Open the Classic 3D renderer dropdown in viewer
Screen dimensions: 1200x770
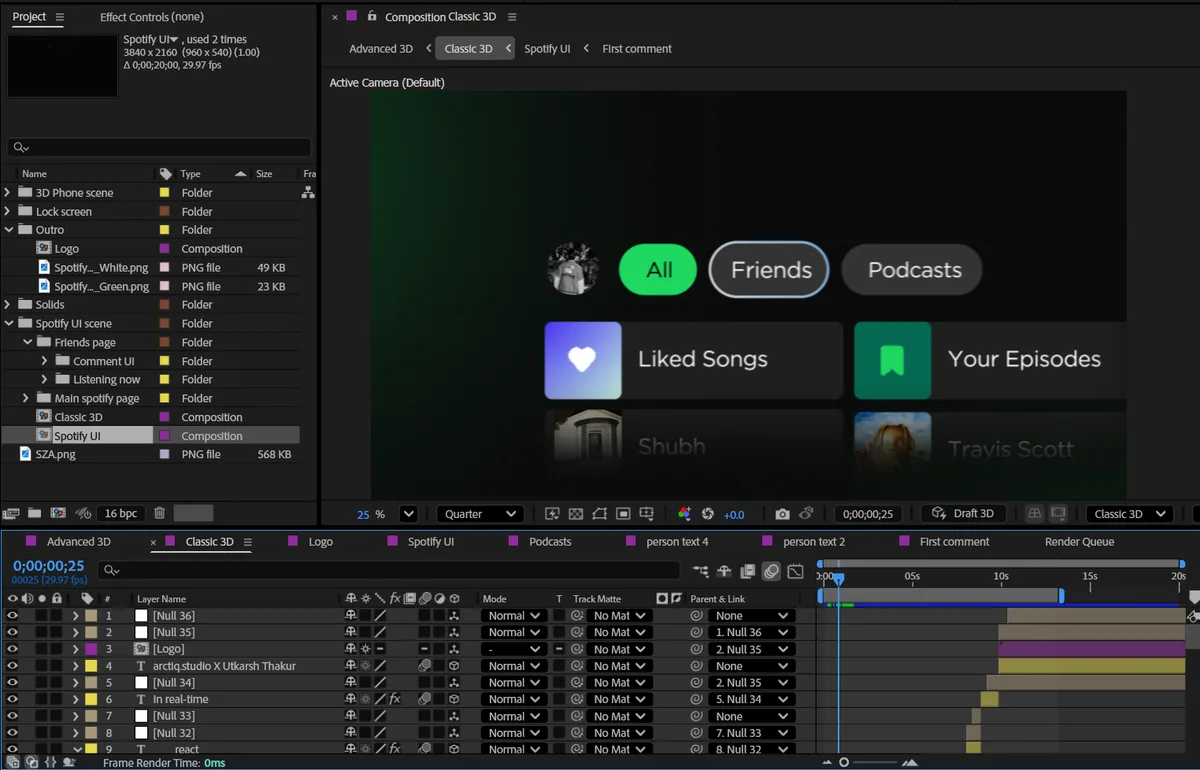click(1129, 514)
